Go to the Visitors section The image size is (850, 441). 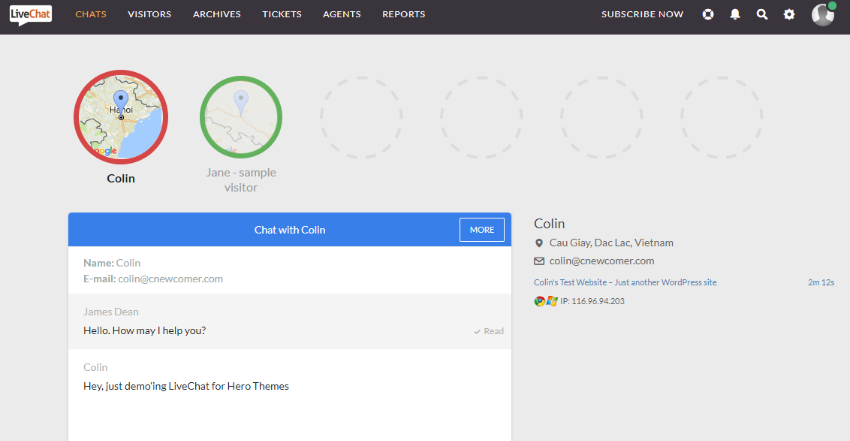[x=149, y=14]
